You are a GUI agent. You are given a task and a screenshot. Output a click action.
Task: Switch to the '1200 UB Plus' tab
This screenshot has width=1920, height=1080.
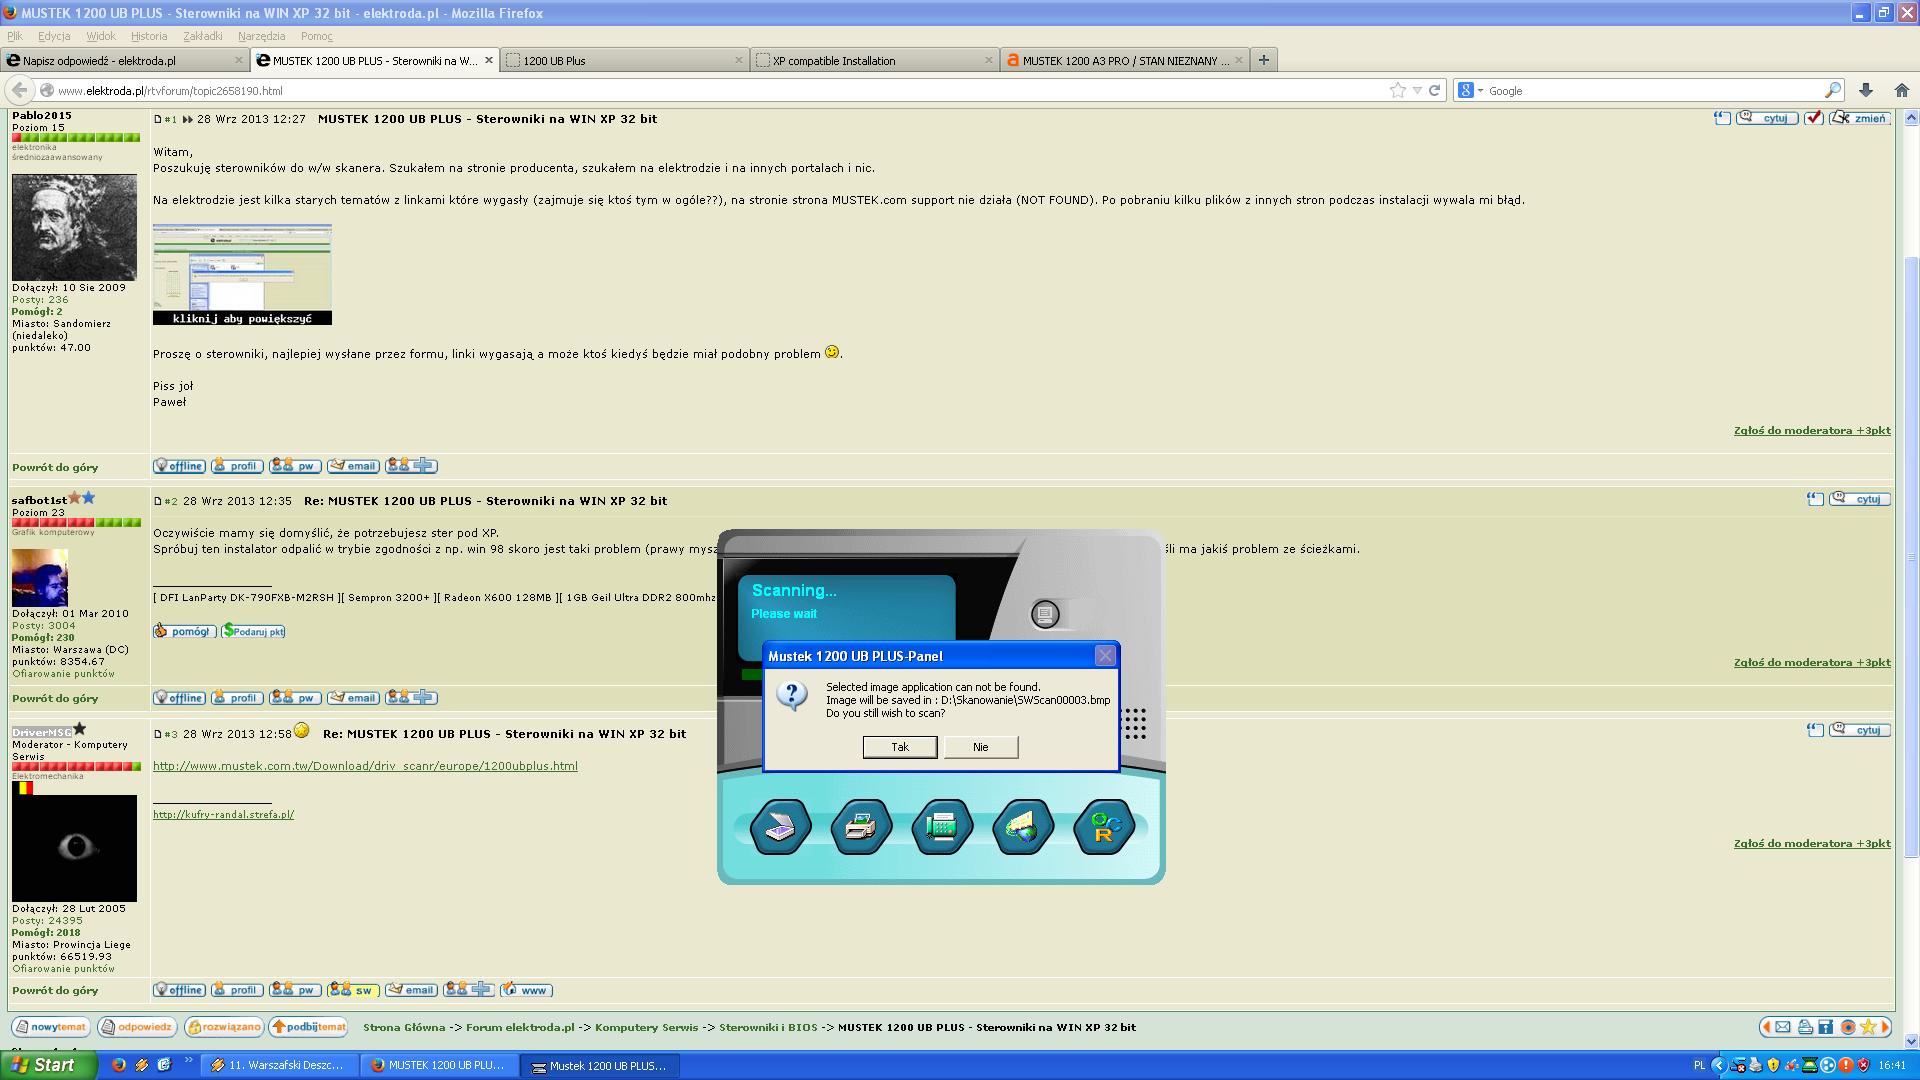pos(625,60)
